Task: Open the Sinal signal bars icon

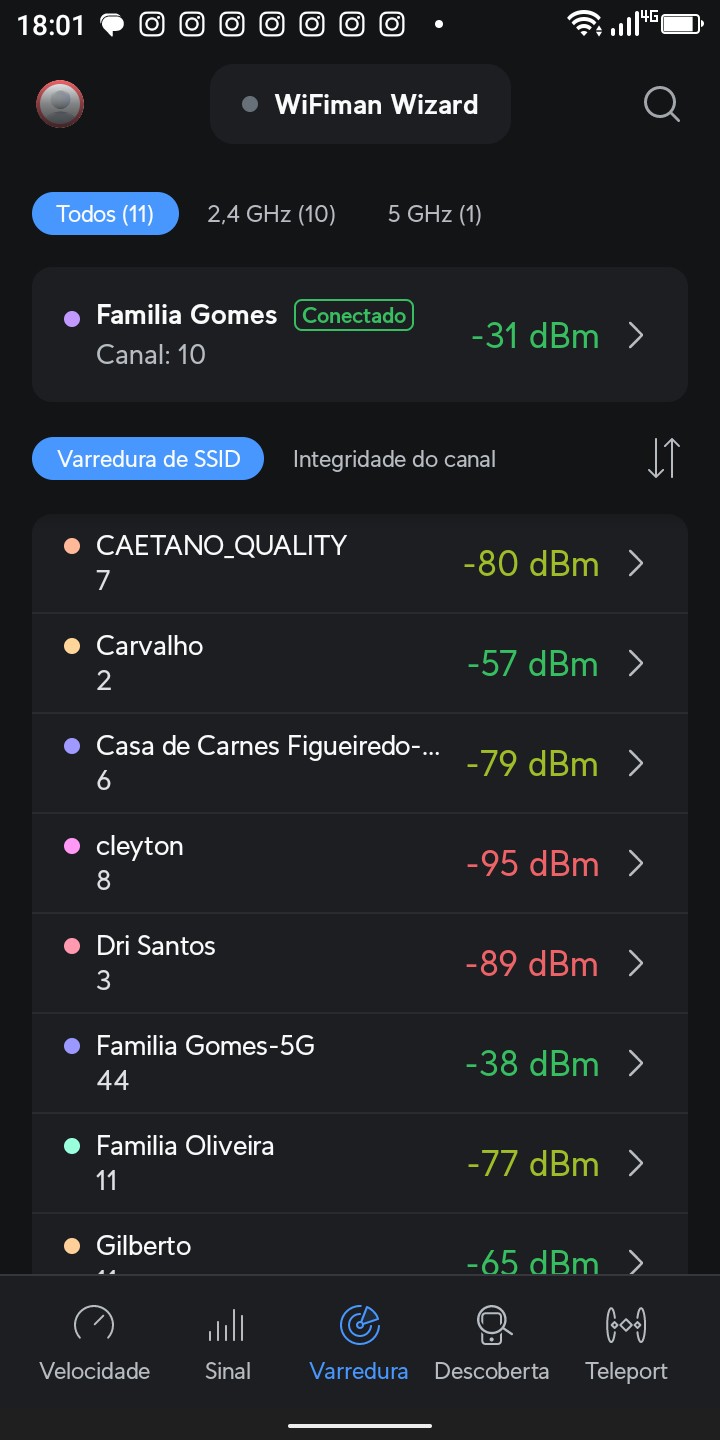Action: coord(227,1324)
